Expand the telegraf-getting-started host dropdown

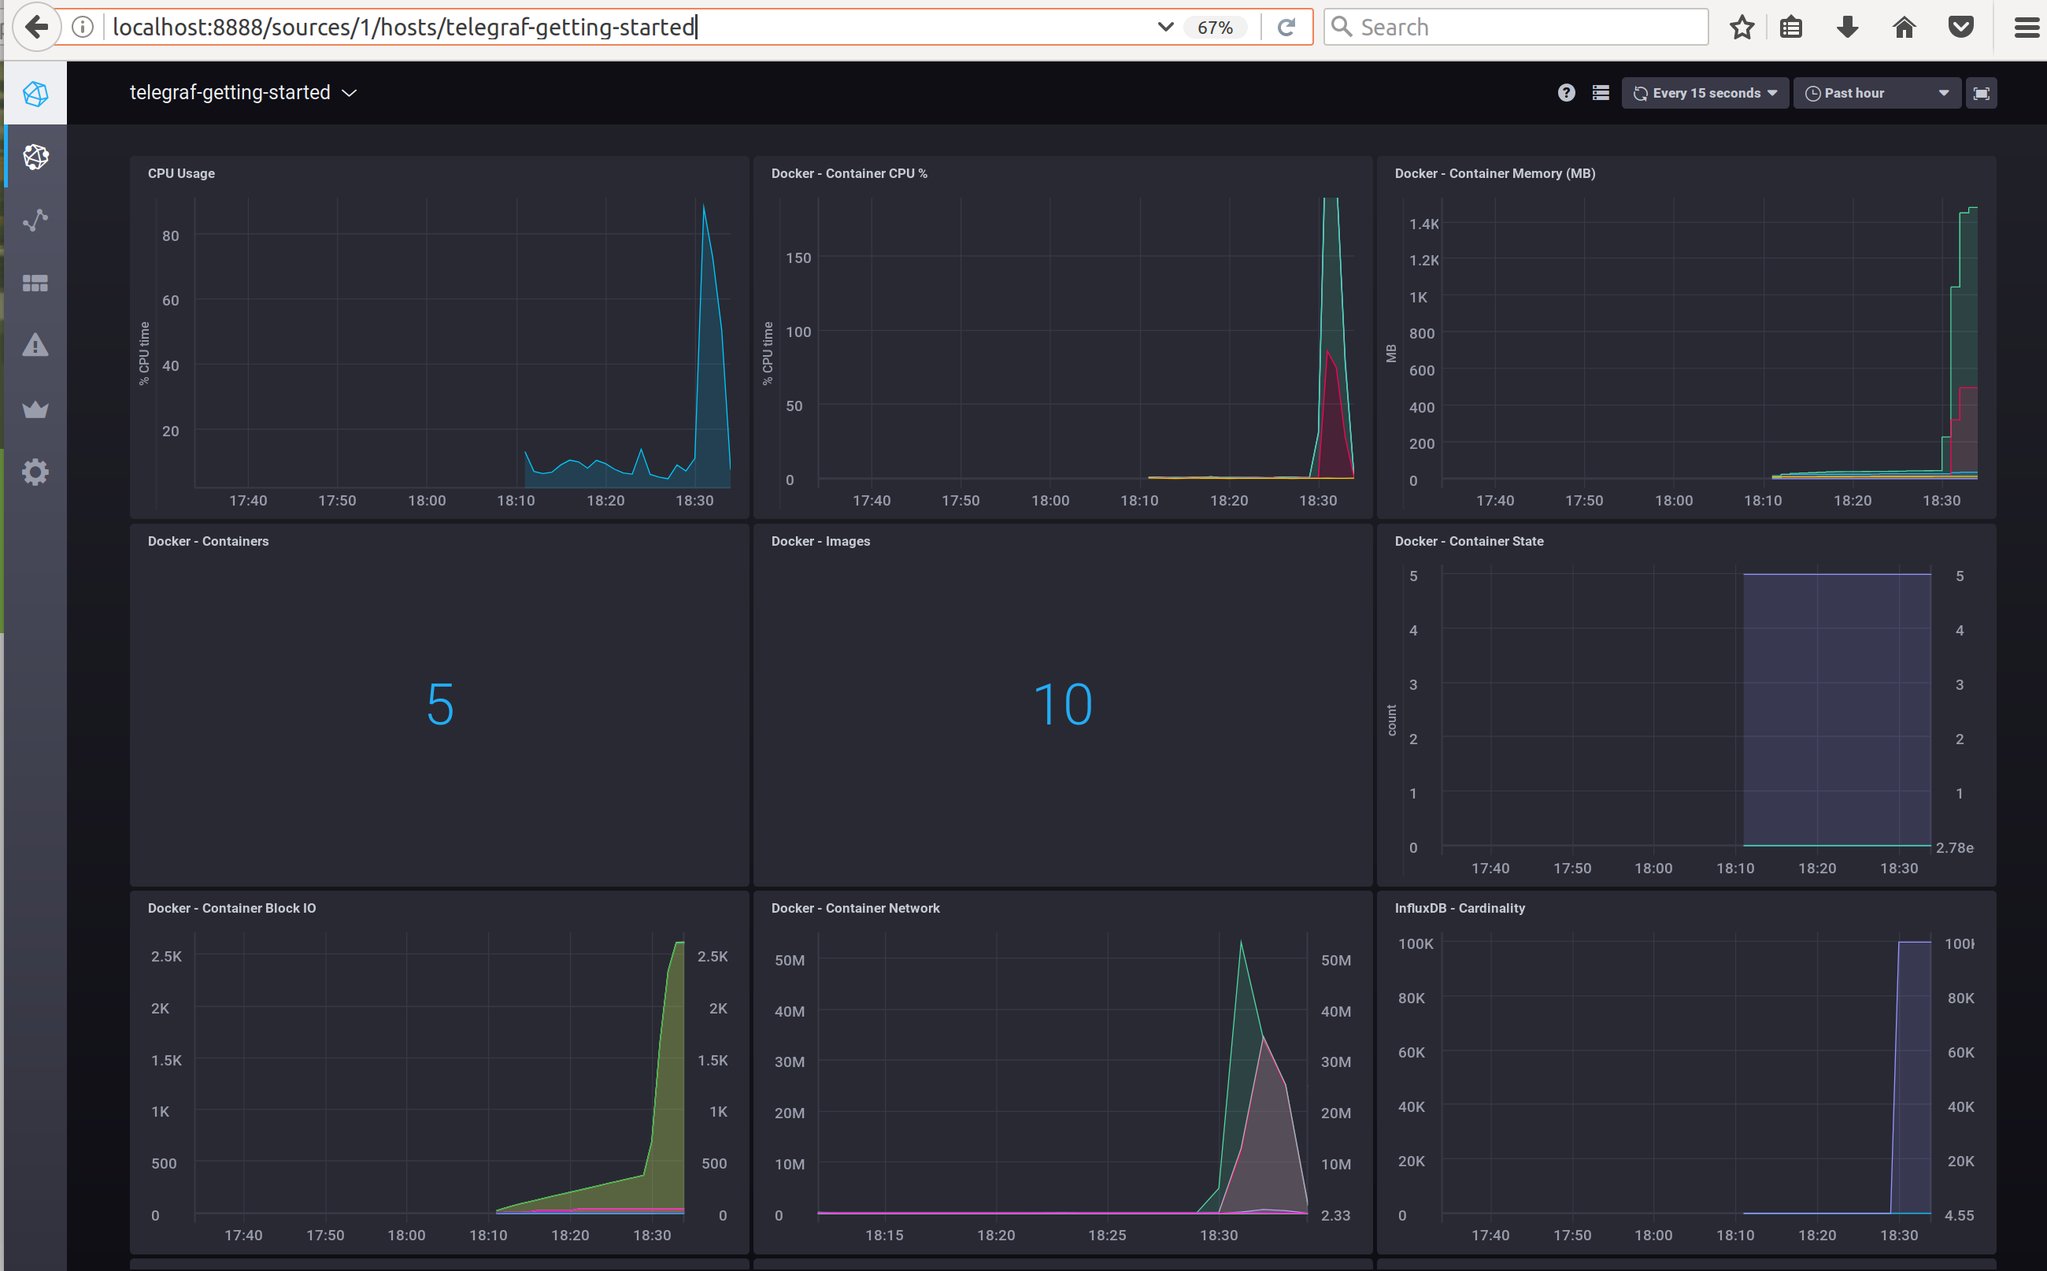point(243,93)
